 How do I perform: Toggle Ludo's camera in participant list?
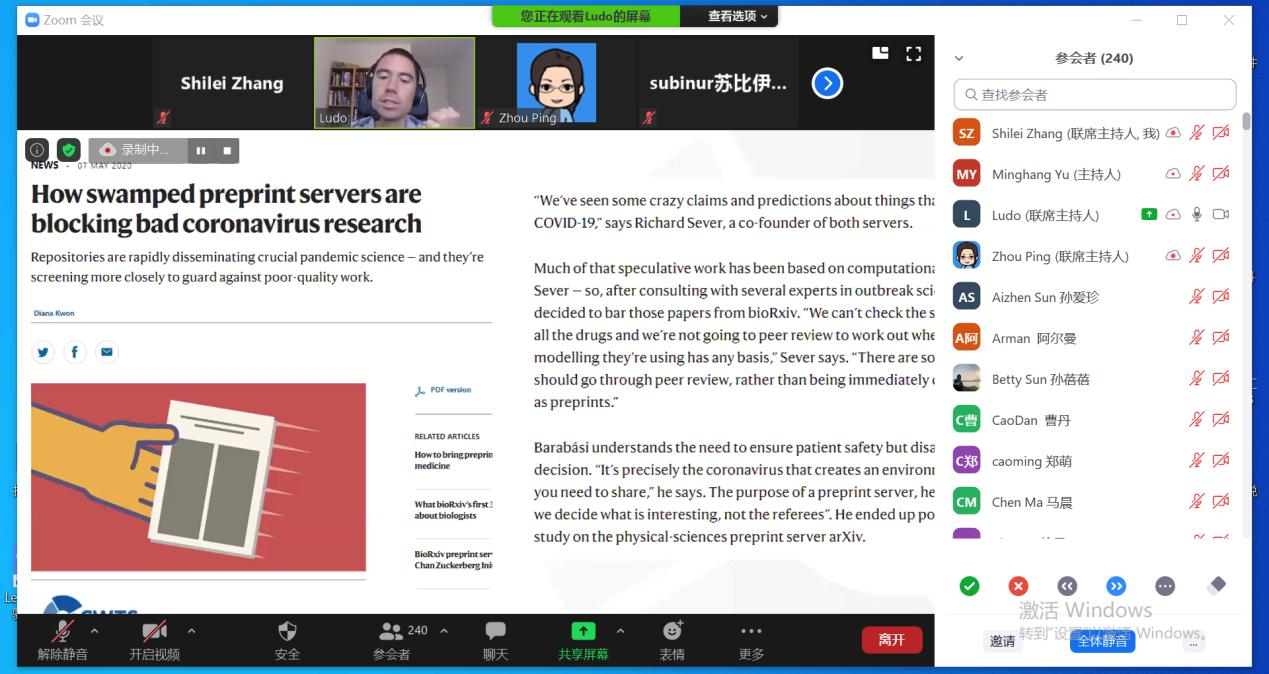pyautogui.click(x=1220, y=215)
